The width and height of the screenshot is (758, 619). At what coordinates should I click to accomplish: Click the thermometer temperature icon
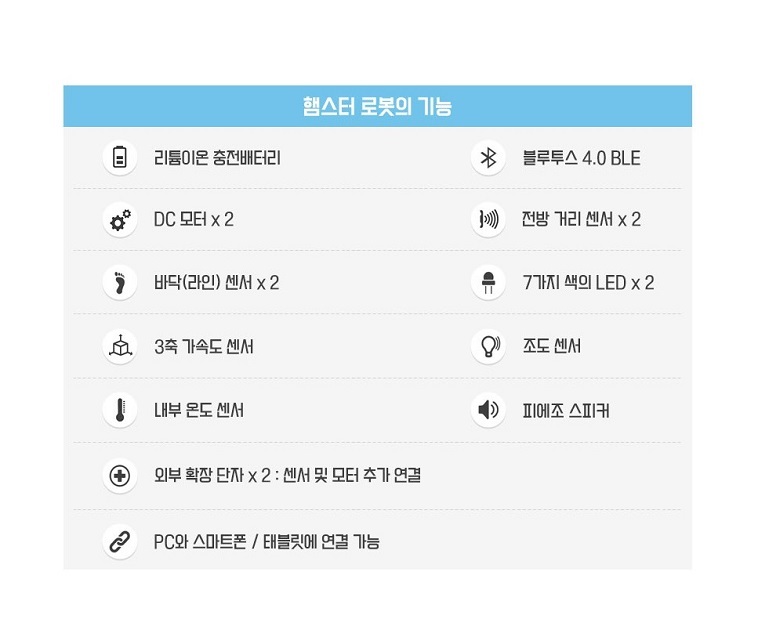[x=120, y=410]
